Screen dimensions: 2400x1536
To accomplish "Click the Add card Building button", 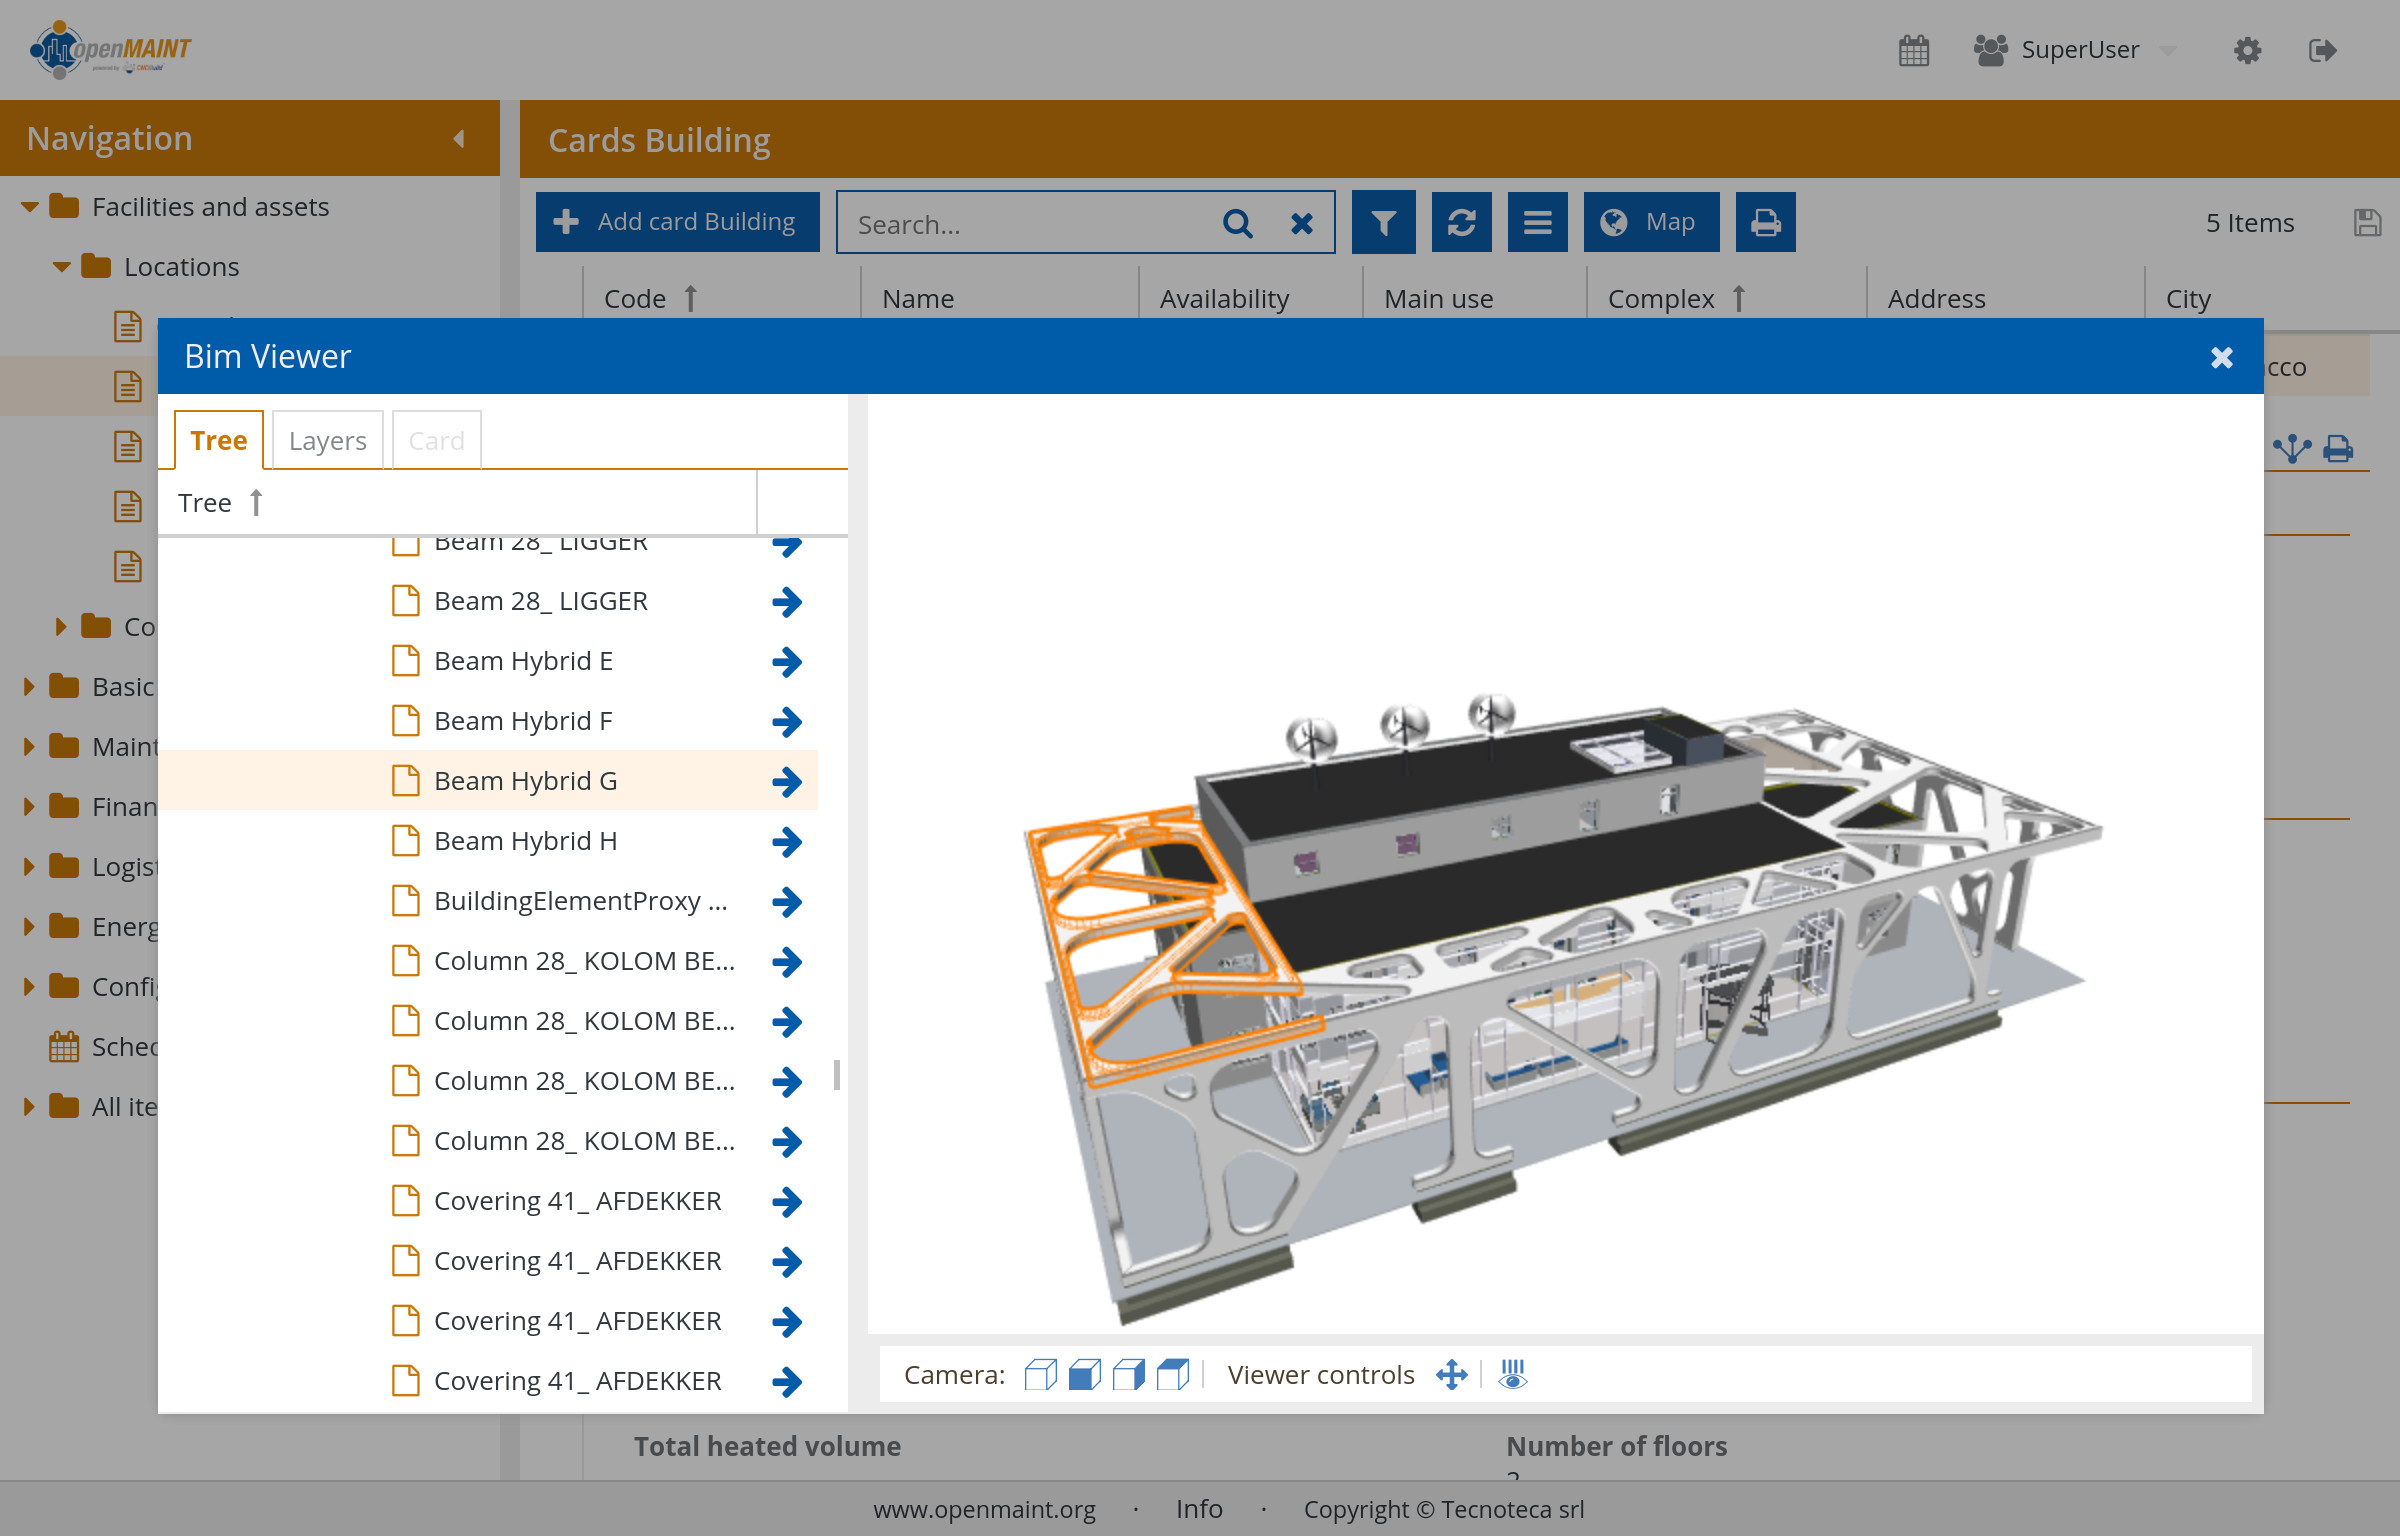I will click(677, 222).
